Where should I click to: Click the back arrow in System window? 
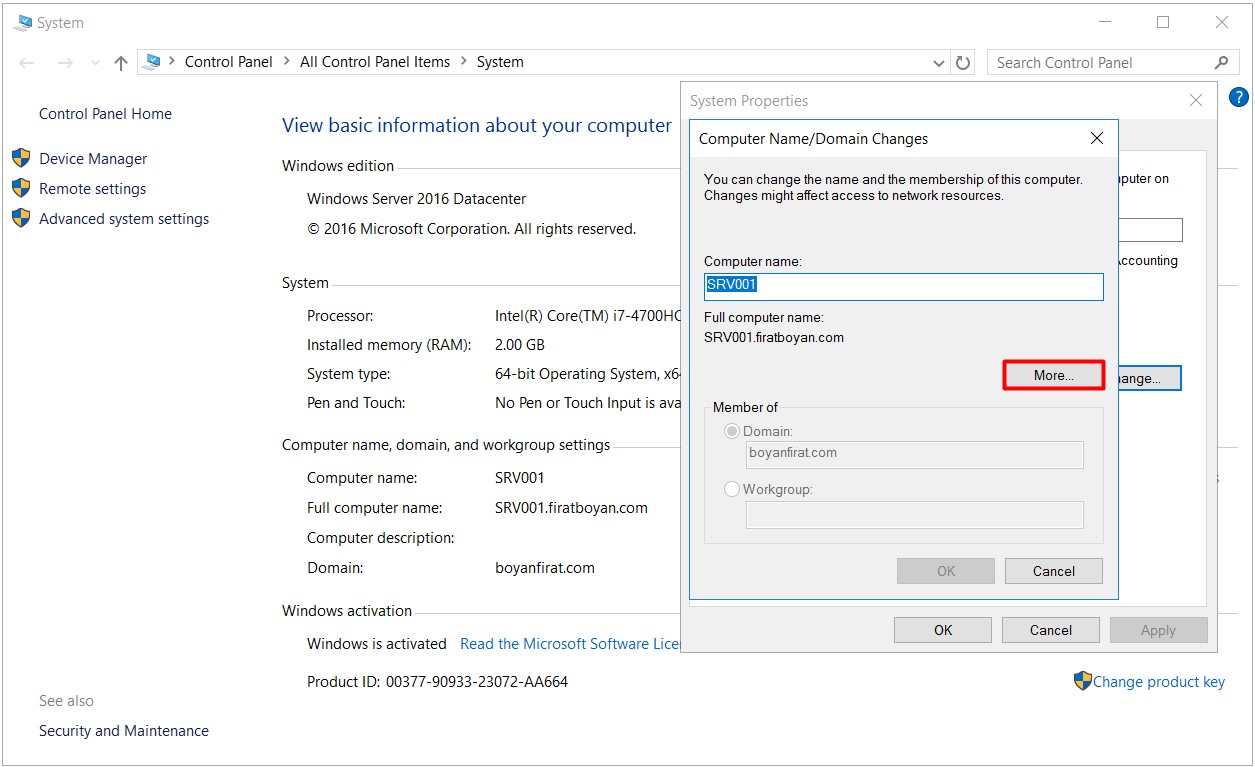click(x=27, y=62)
